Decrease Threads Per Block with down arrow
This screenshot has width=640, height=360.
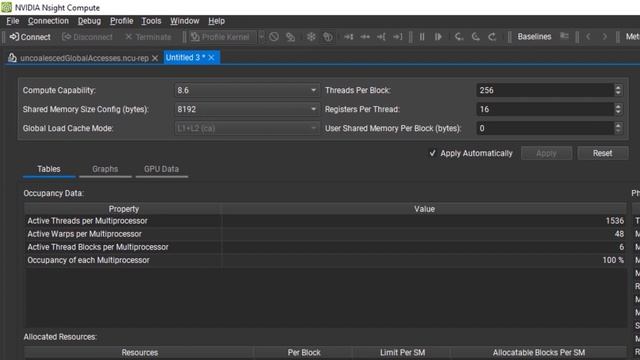(618, 93)
